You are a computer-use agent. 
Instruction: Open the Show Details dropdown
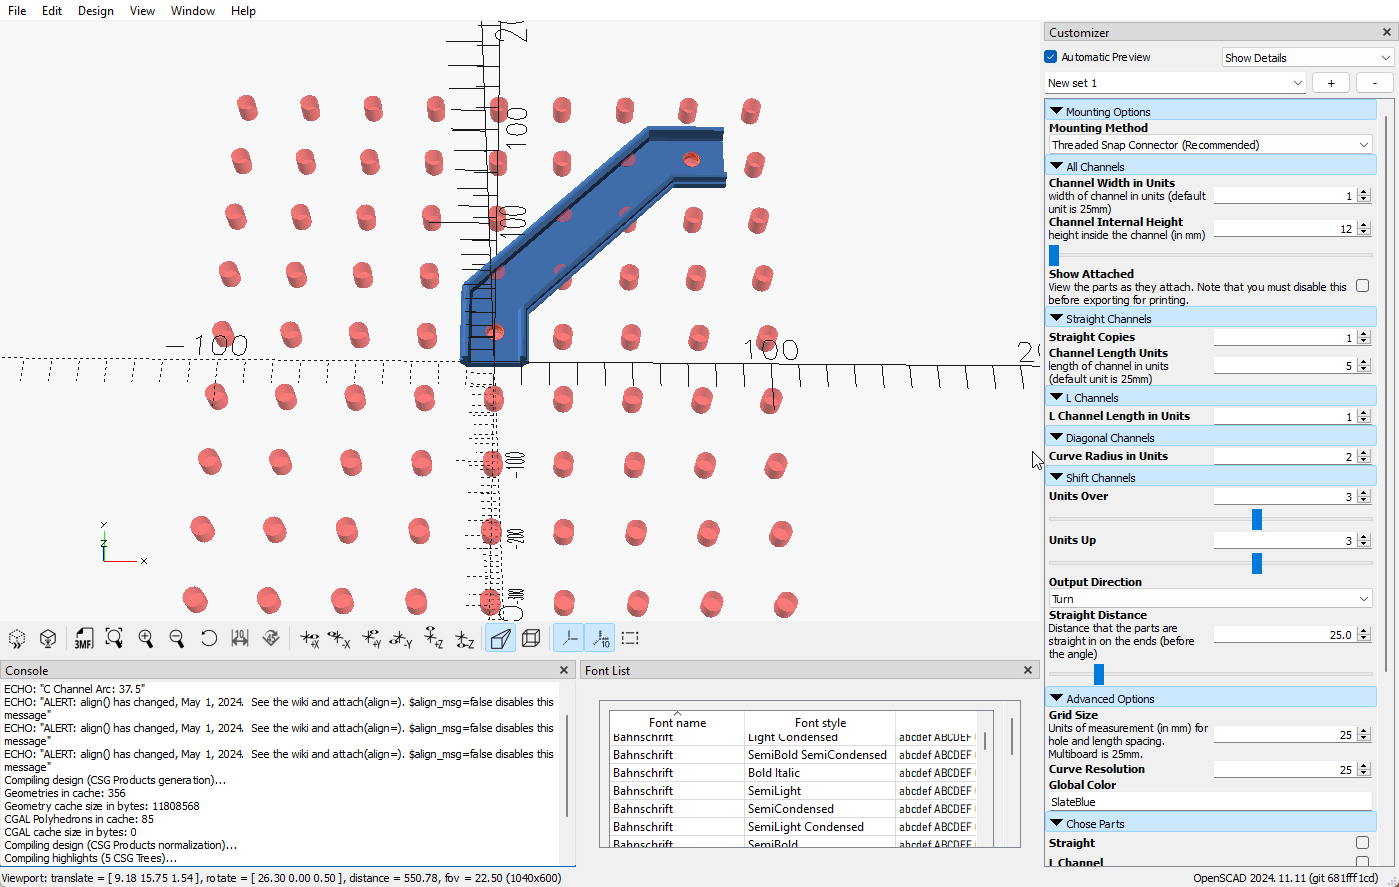[1307, 57]
